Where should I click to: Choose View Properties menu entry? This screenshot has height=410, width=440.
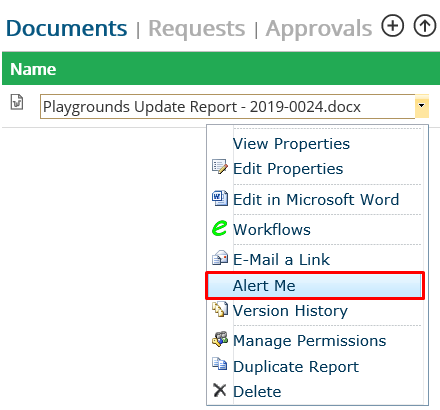(x=291, y=144)
